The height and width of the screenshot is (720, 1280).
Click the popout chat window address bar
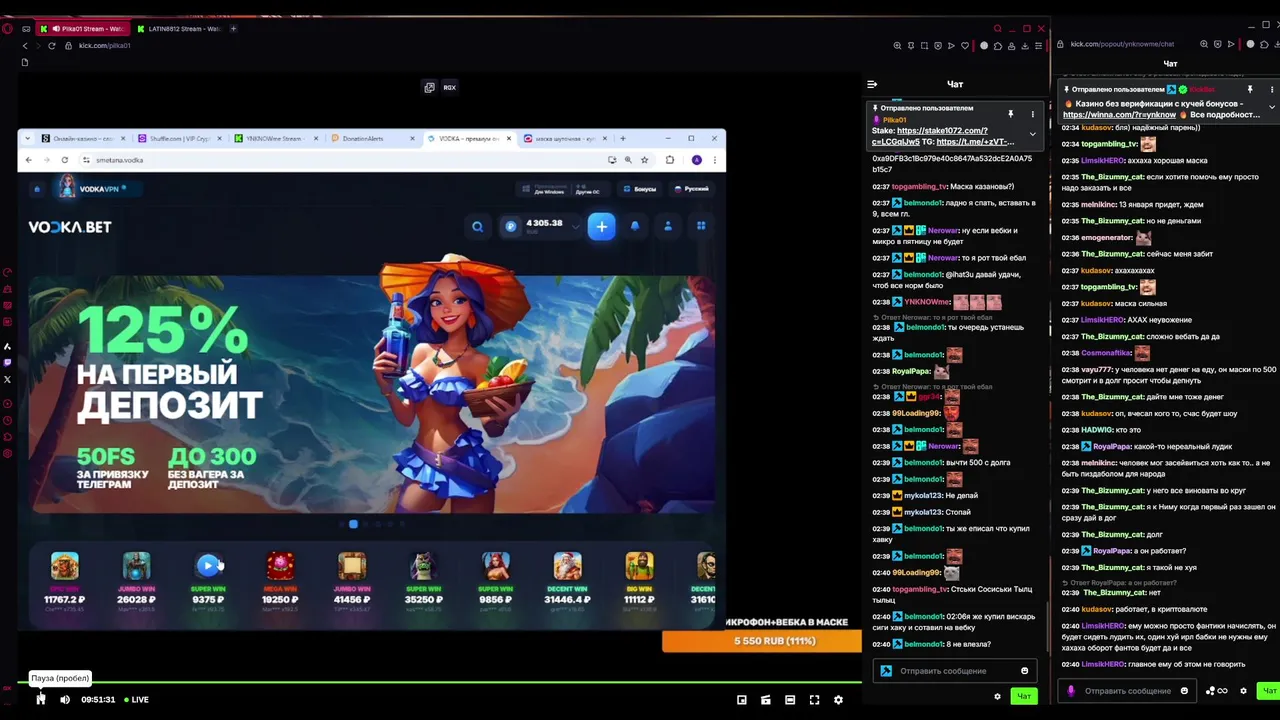[x=1122, y=44]
